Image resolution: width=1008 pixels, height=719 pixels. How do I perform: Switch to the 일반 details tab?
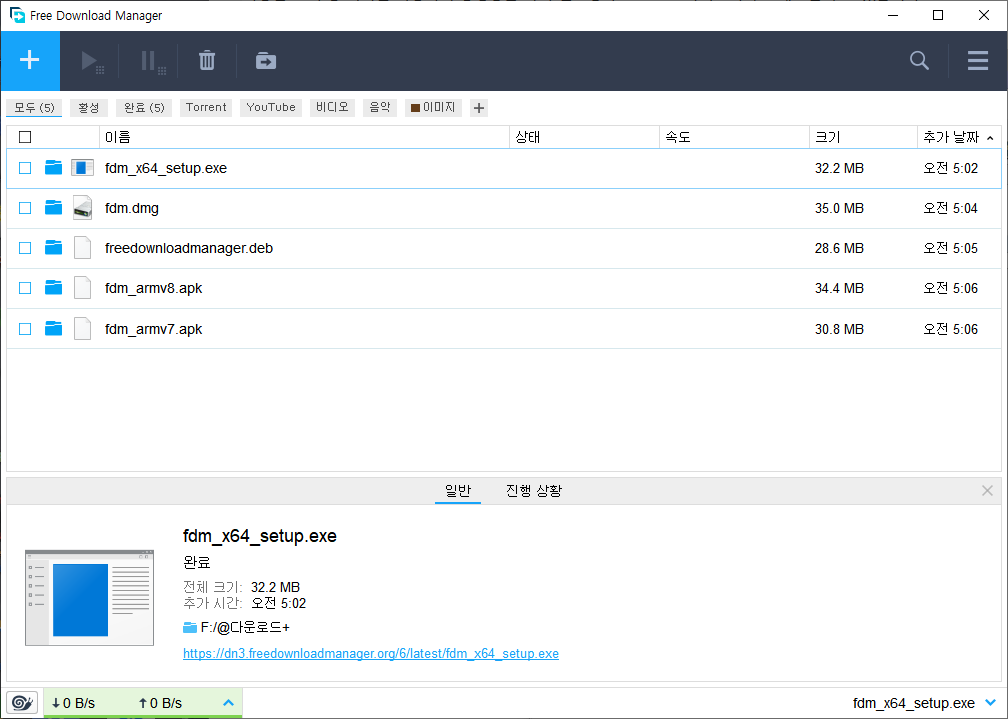(458, 491)
